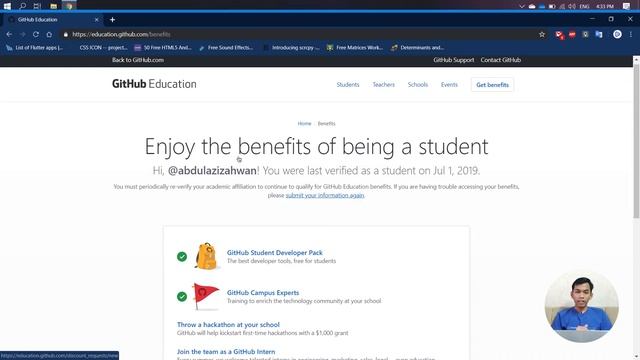Open Contact GitHub link
The image size is (640, 360).
click(500, 60)
